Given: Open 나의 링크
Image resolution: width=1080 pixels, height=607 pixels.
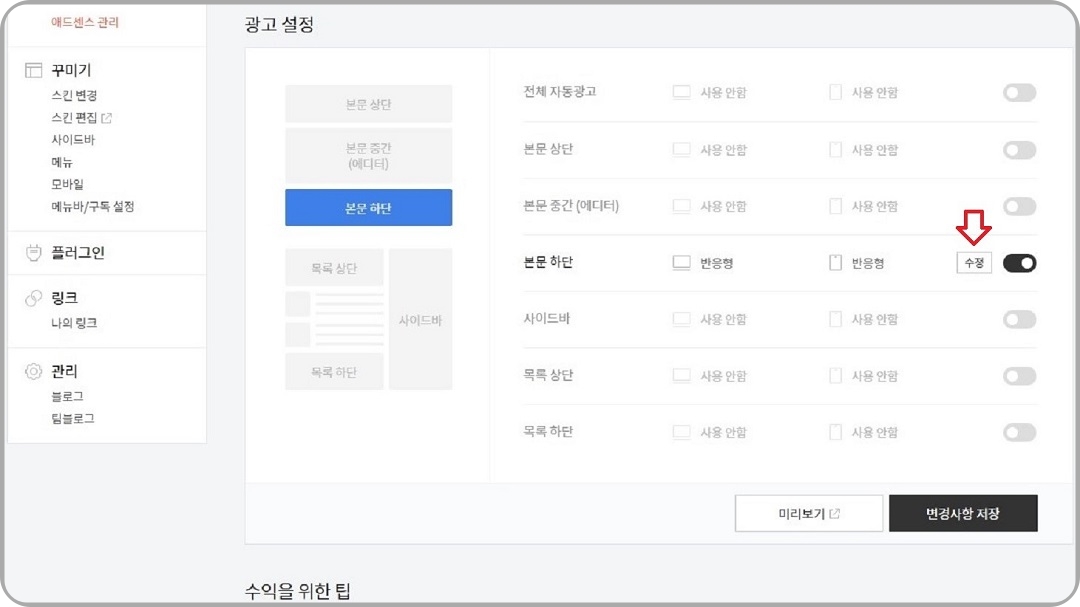Looking at the screenshot, I should click(x=74, y=323).
